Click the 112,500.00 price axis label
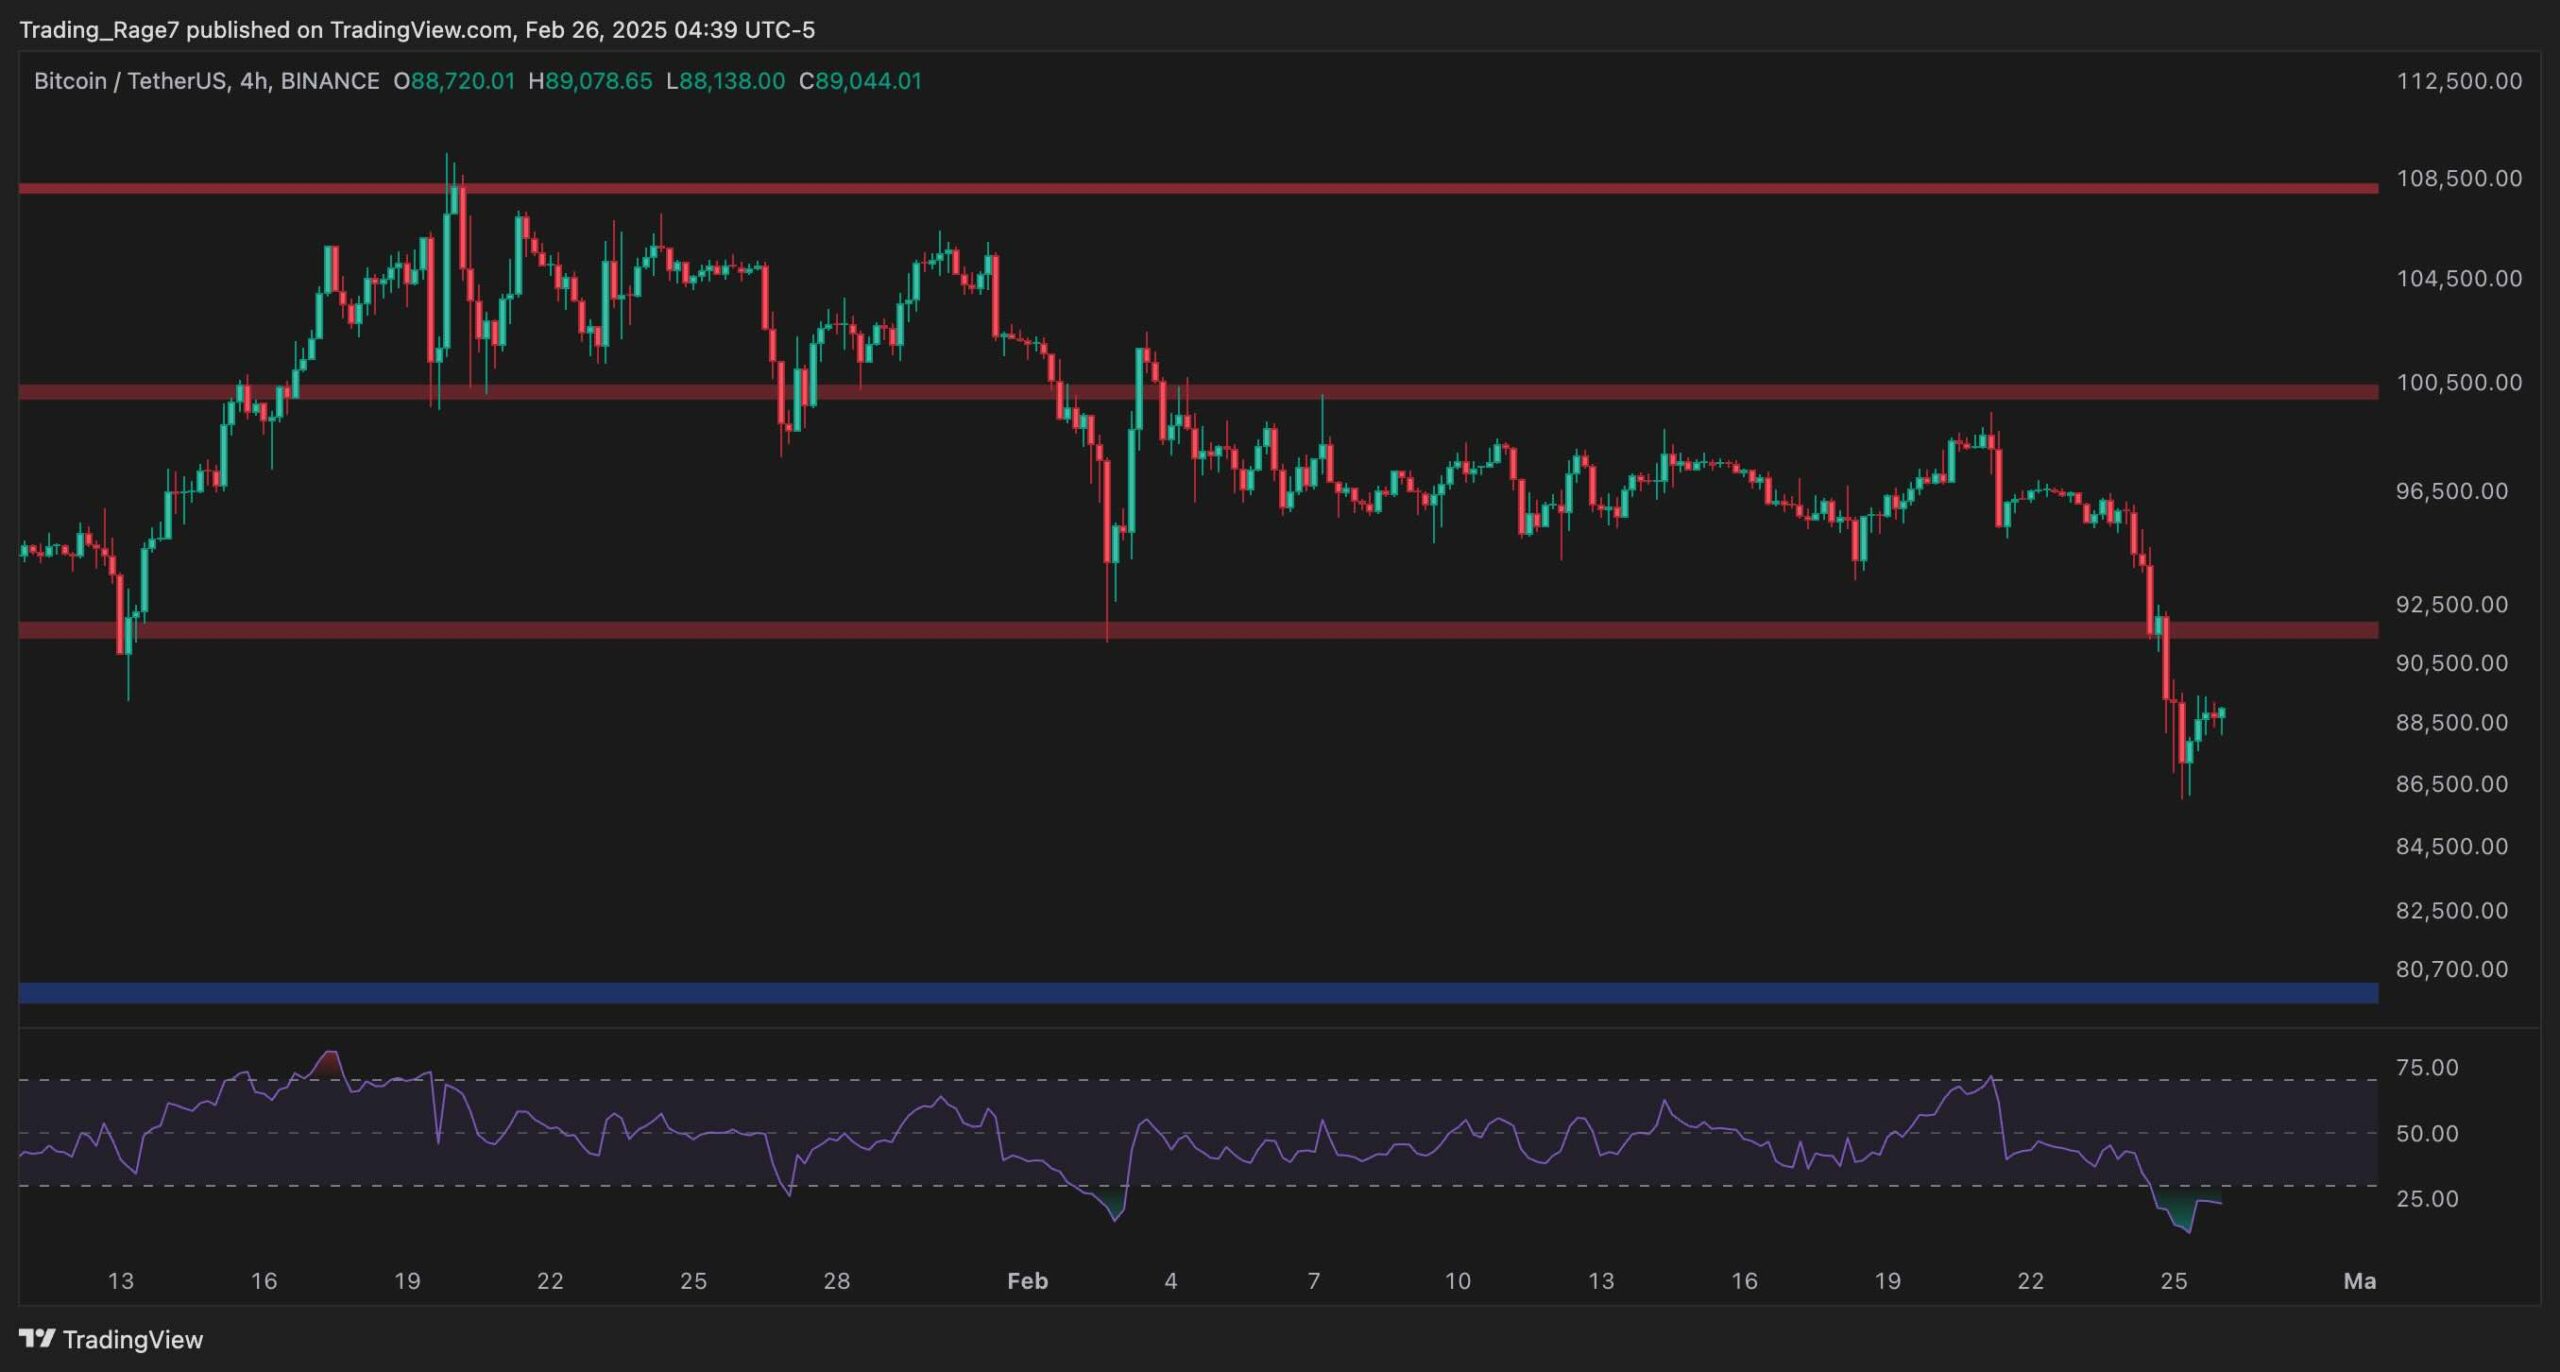 point(2458,81)
